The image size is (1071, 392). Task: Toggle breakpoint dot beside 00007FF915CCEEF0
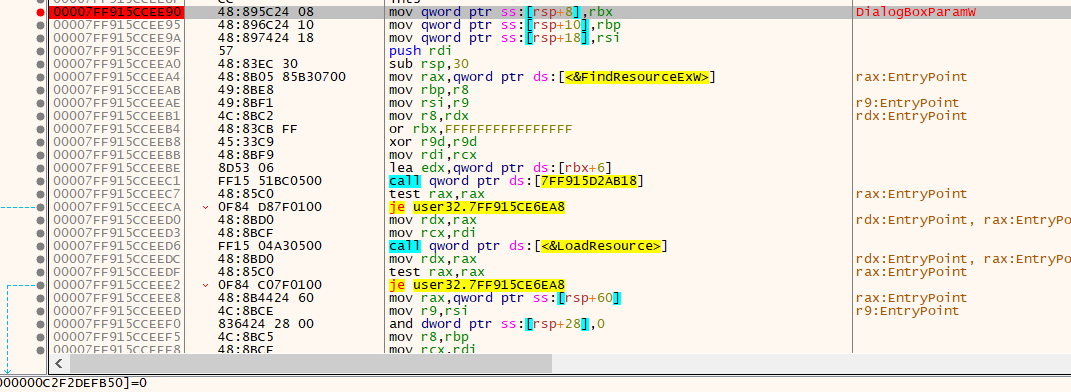[x=41, y=324]
